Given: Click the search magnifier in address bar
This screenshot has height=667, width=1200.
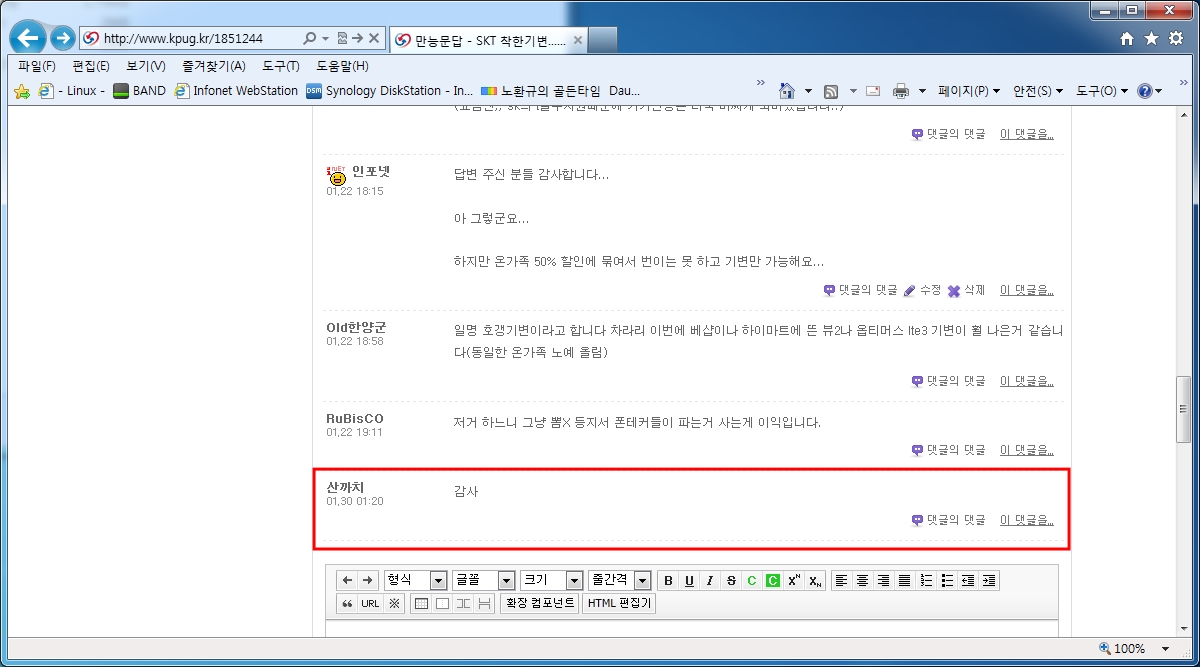Looking at the screenshot, I should [x=310, y=38].
